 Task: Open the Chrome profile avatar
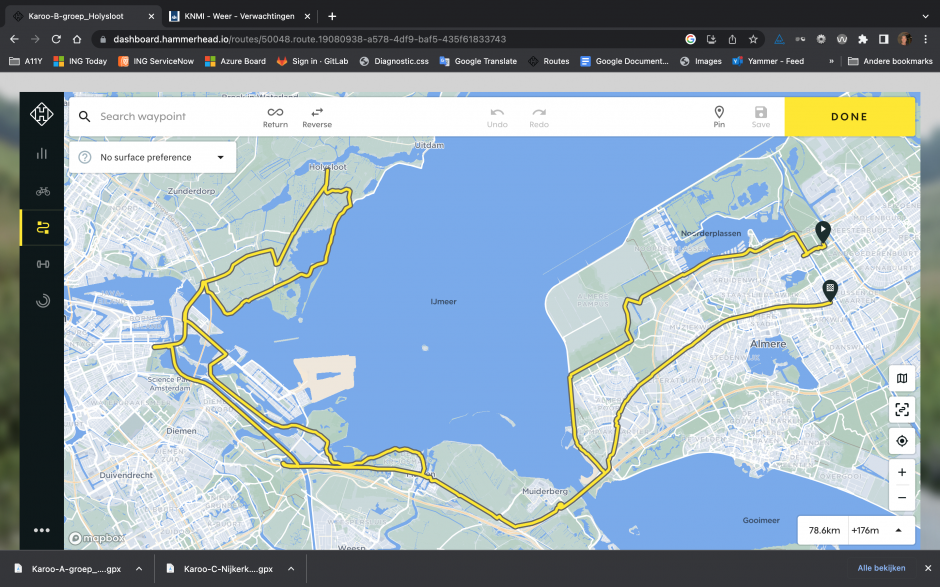coord(905,39)
